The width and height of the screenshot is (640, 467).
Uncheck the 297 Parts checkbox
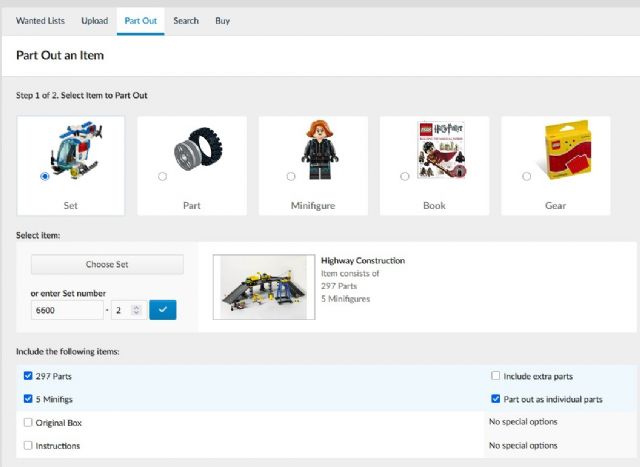(27, 376)
